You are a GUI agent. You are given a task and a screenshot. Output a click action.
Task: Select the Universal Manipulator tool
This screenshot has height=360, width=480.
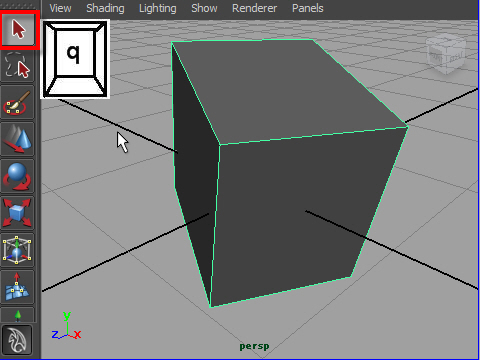tap(18, 250)
